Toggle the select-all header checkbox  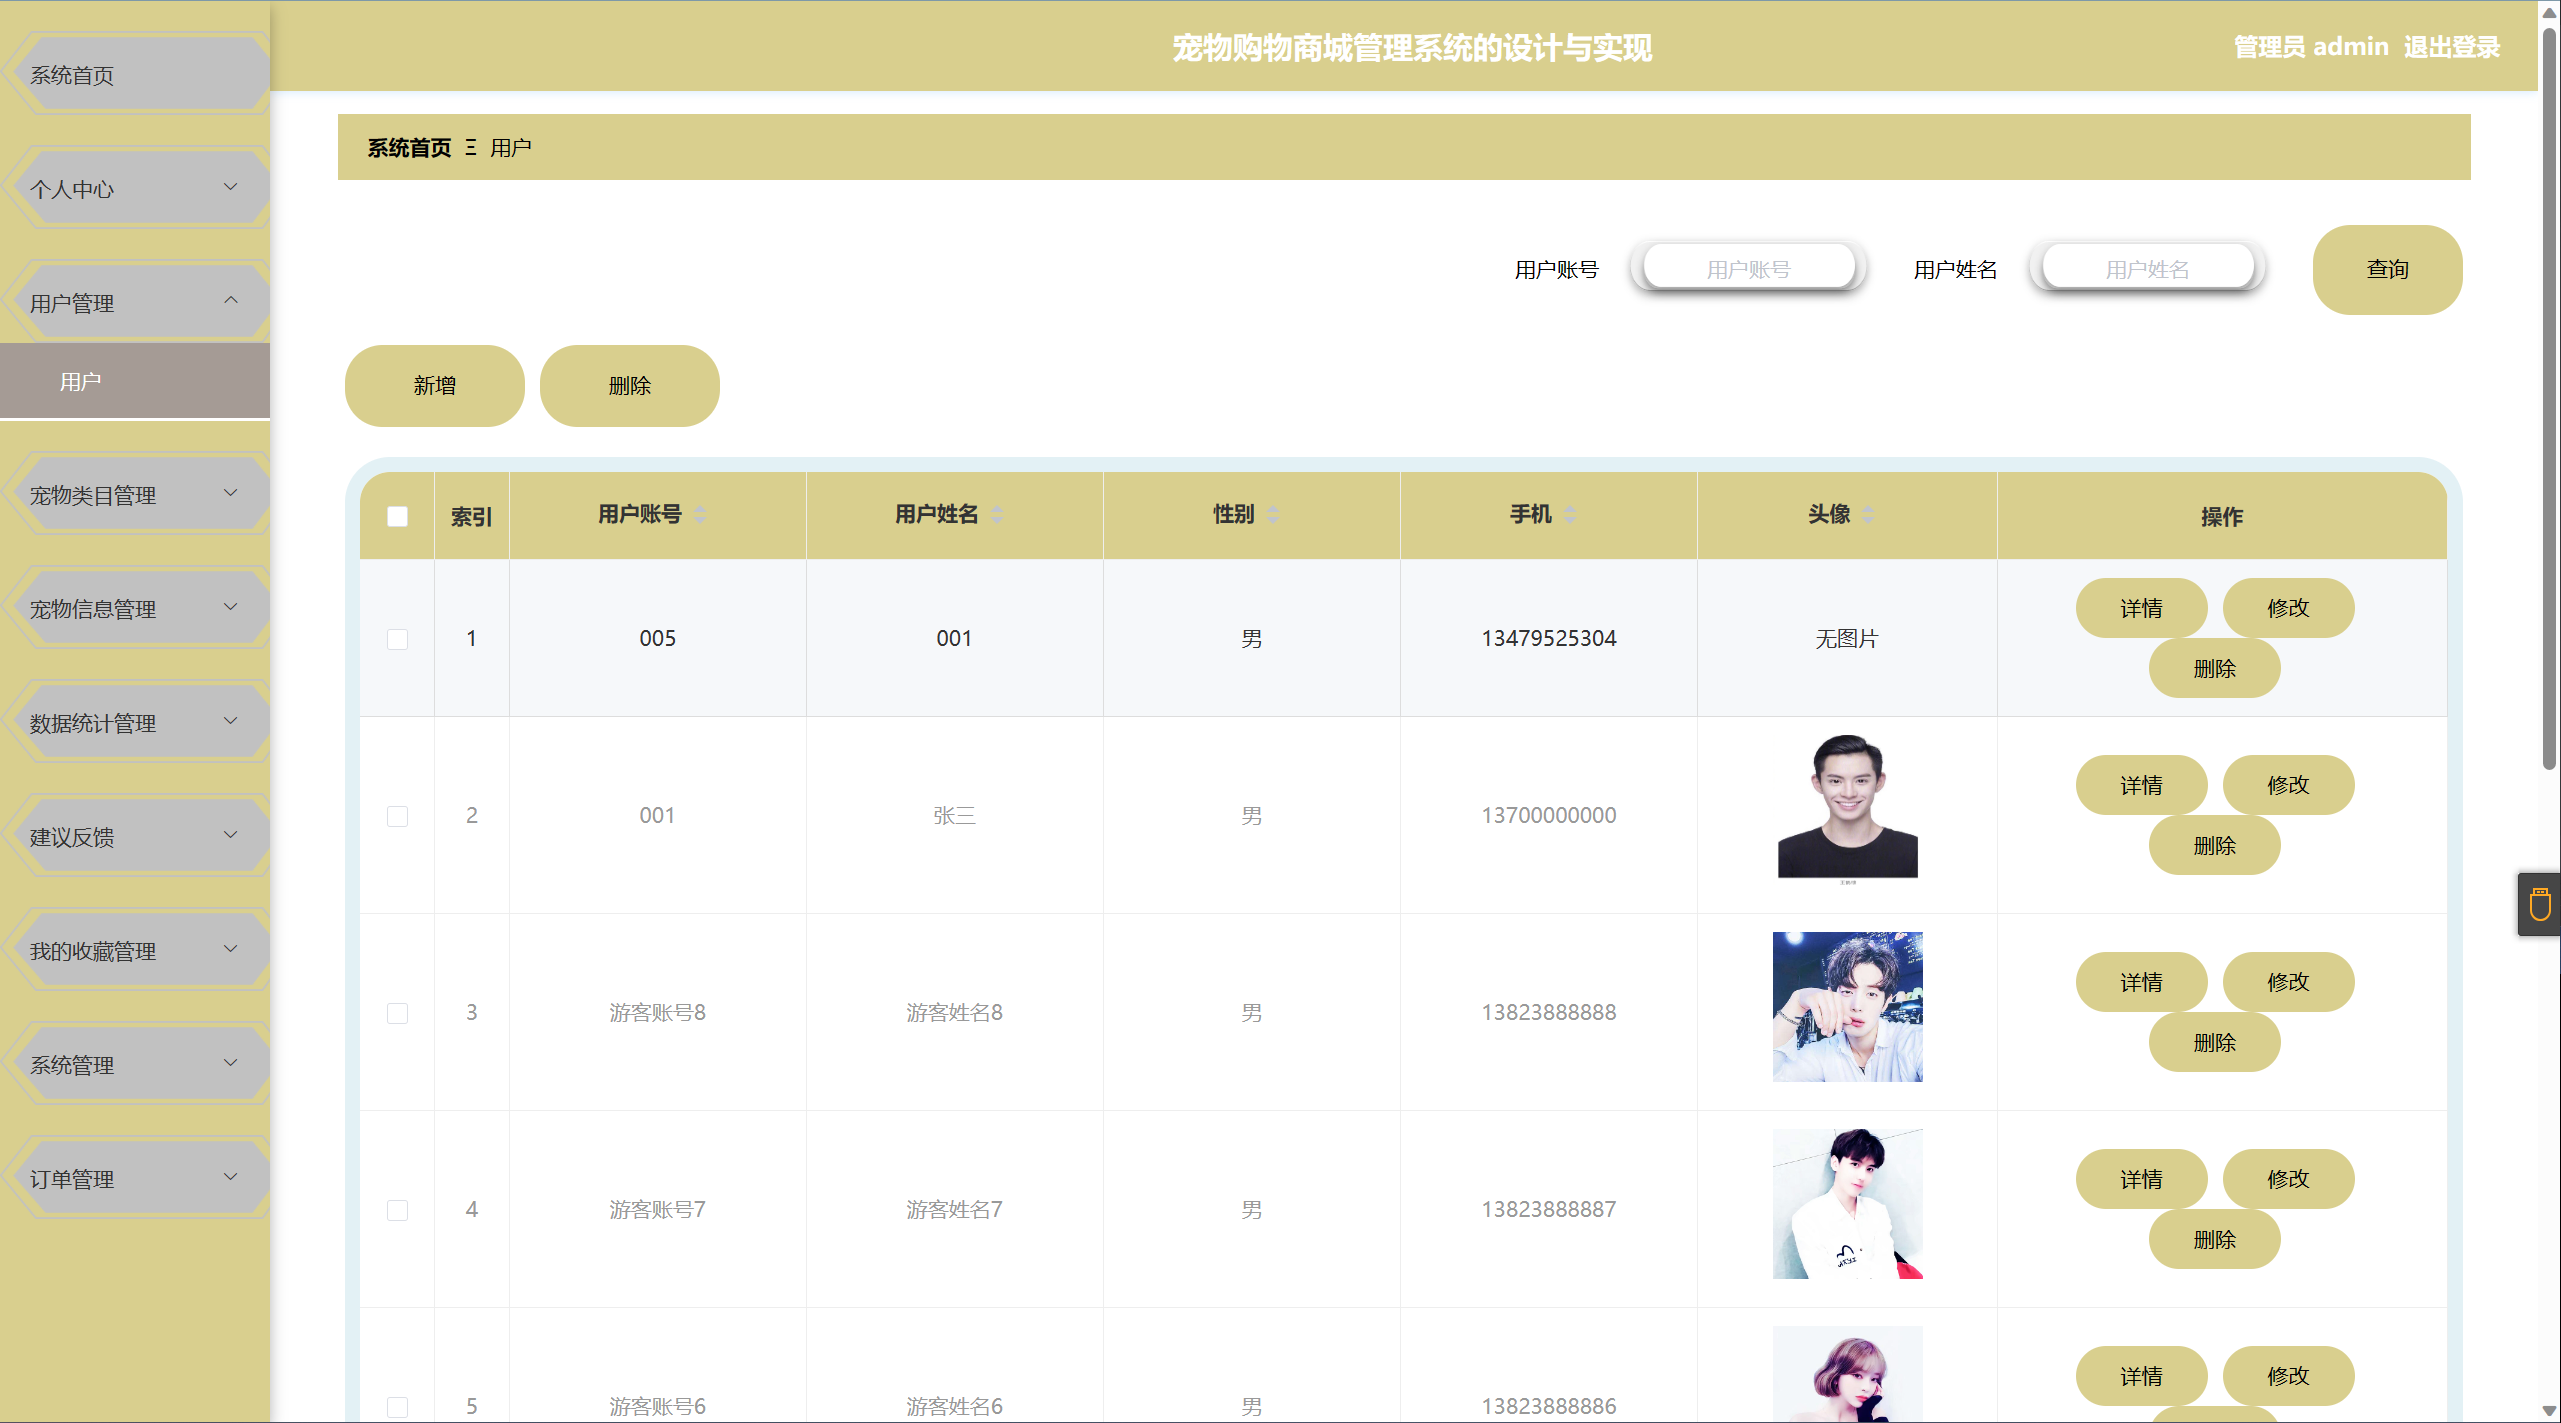tap(397, 516)
